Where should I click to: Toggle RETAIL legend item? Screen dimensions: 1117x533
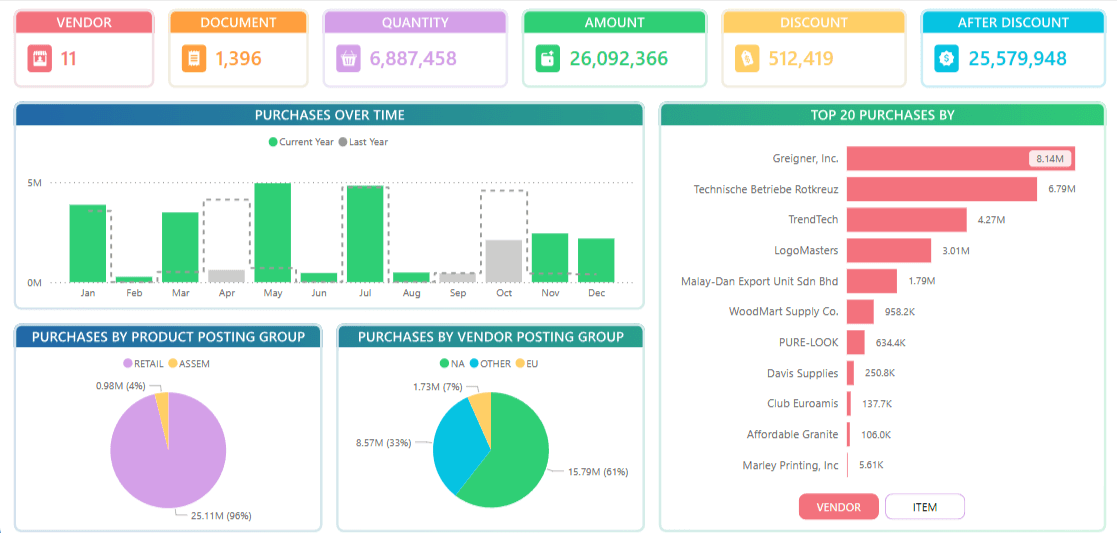[x=145, y=363]
